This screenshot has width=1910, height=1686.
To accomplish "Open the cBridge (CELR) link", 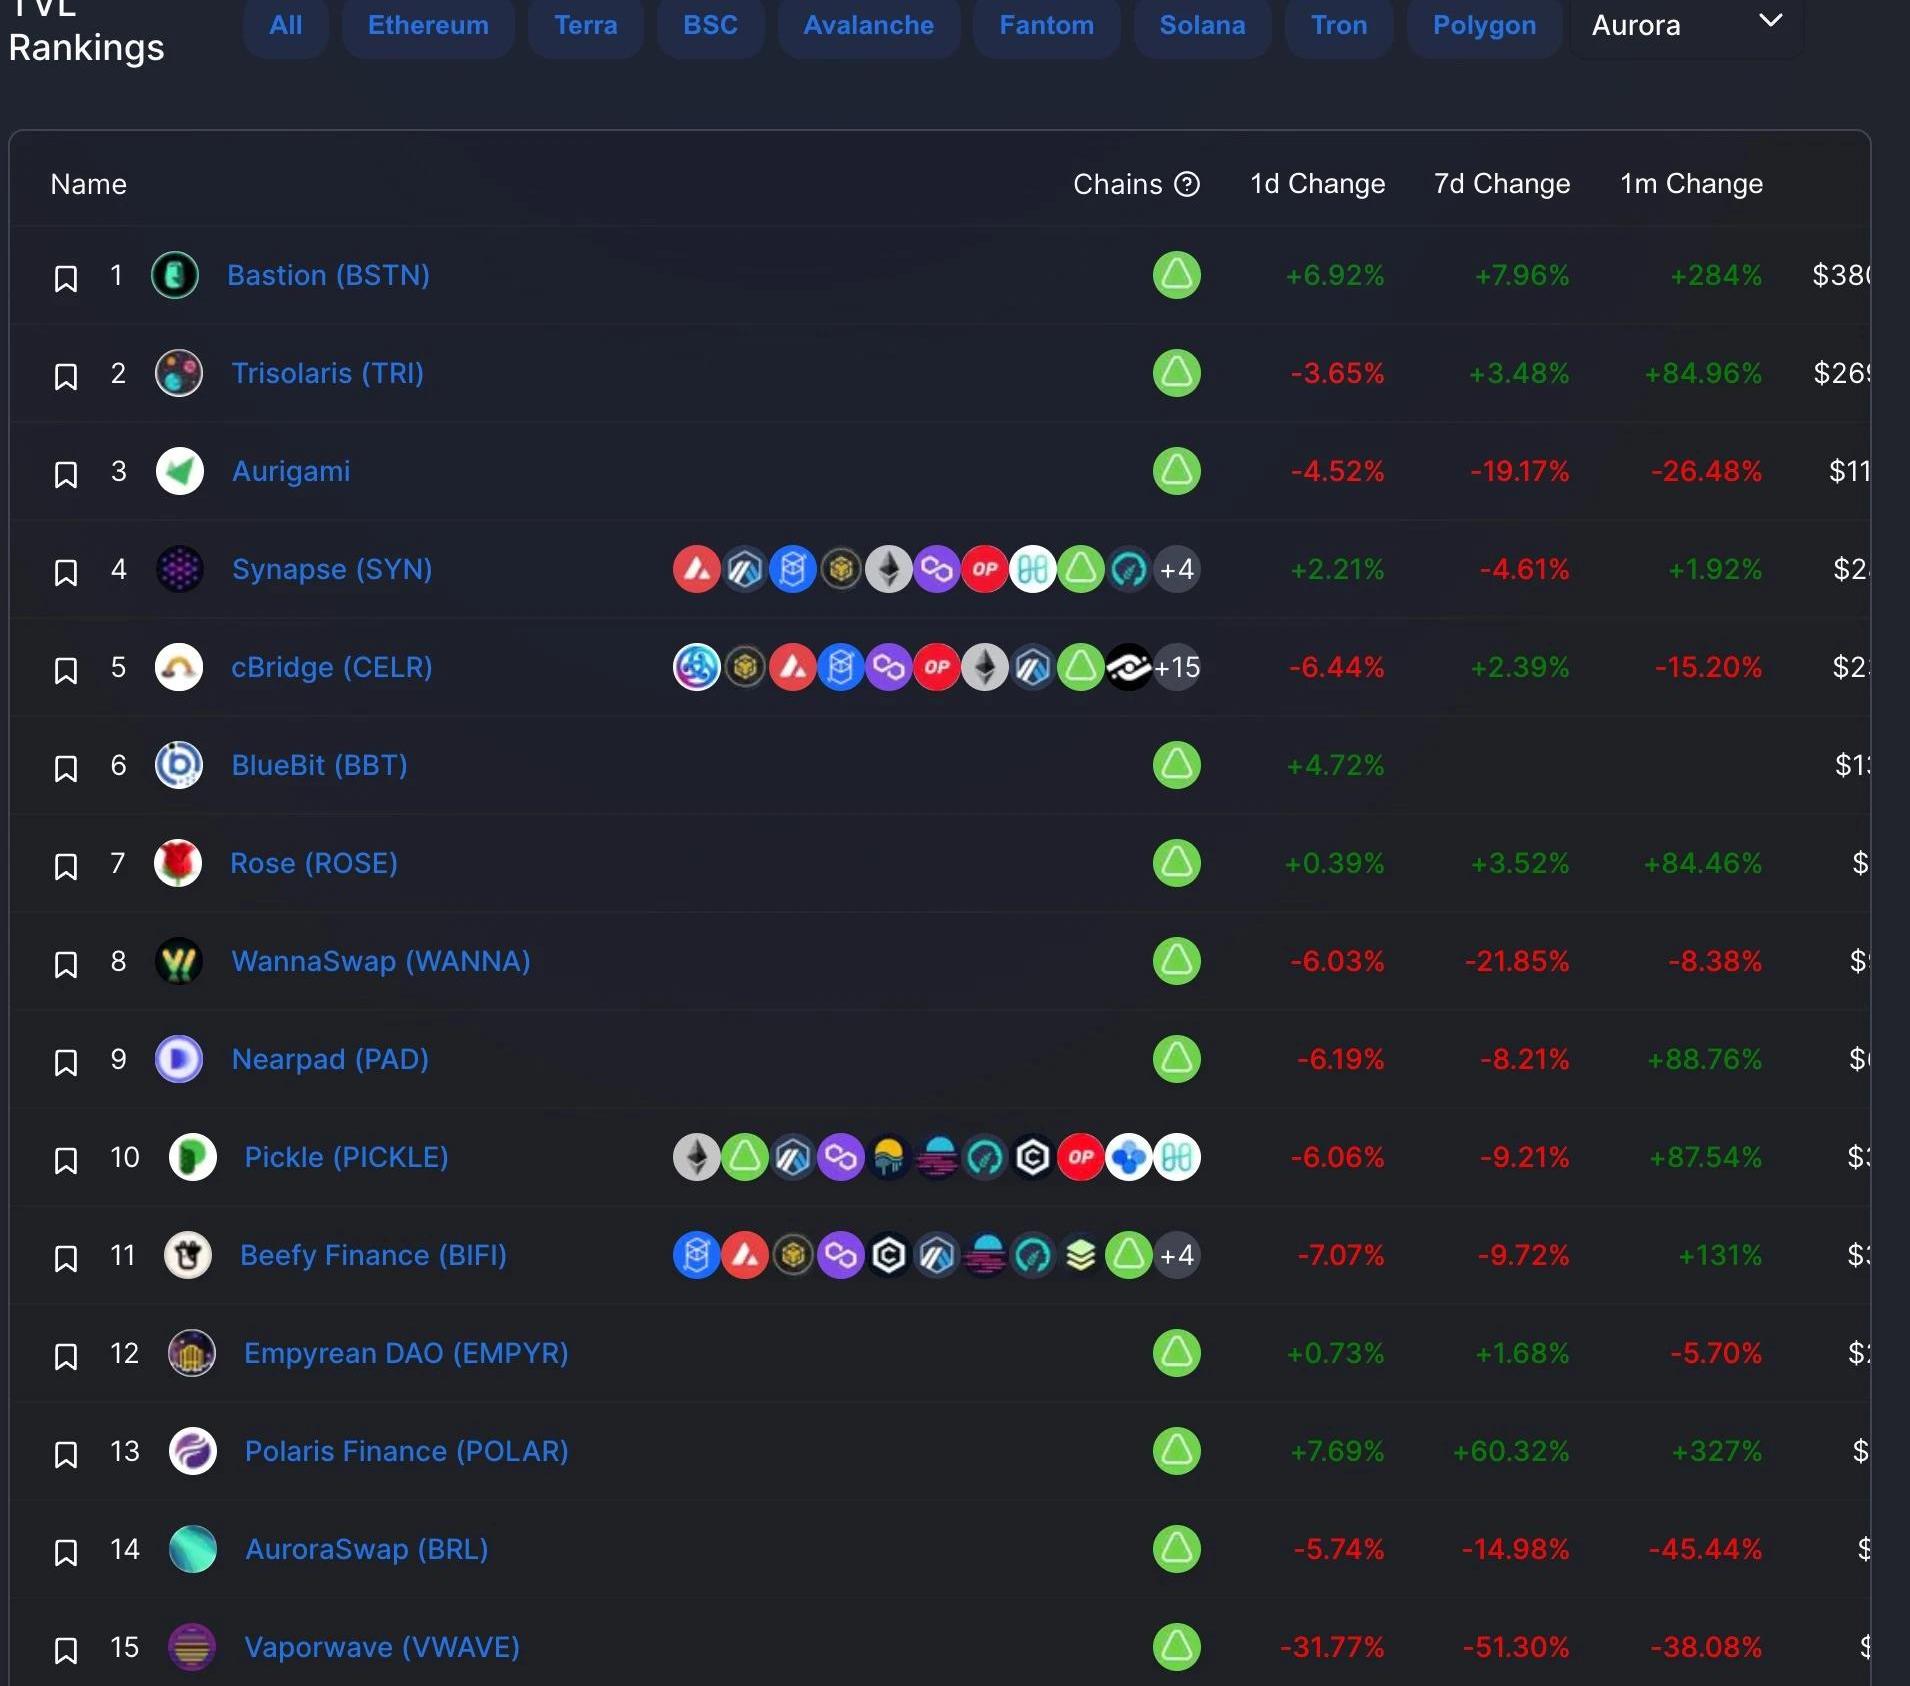I will coord(332,667).
